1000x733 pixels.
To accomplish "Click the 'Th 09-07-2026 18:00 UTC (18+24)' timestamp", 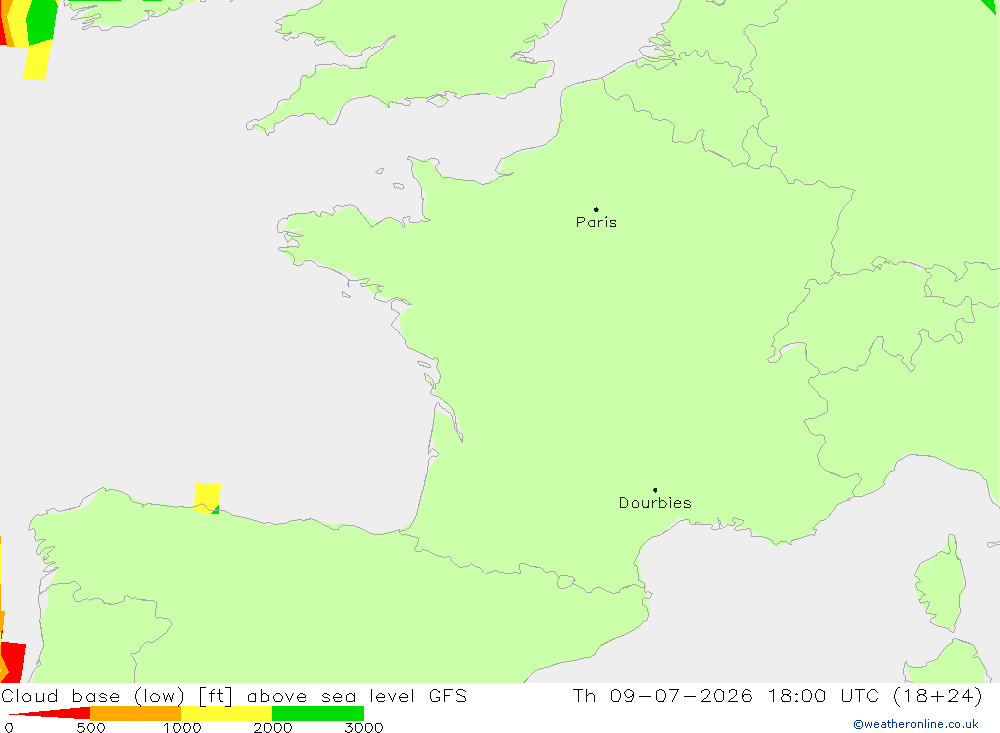I will (x=777, y=696).
